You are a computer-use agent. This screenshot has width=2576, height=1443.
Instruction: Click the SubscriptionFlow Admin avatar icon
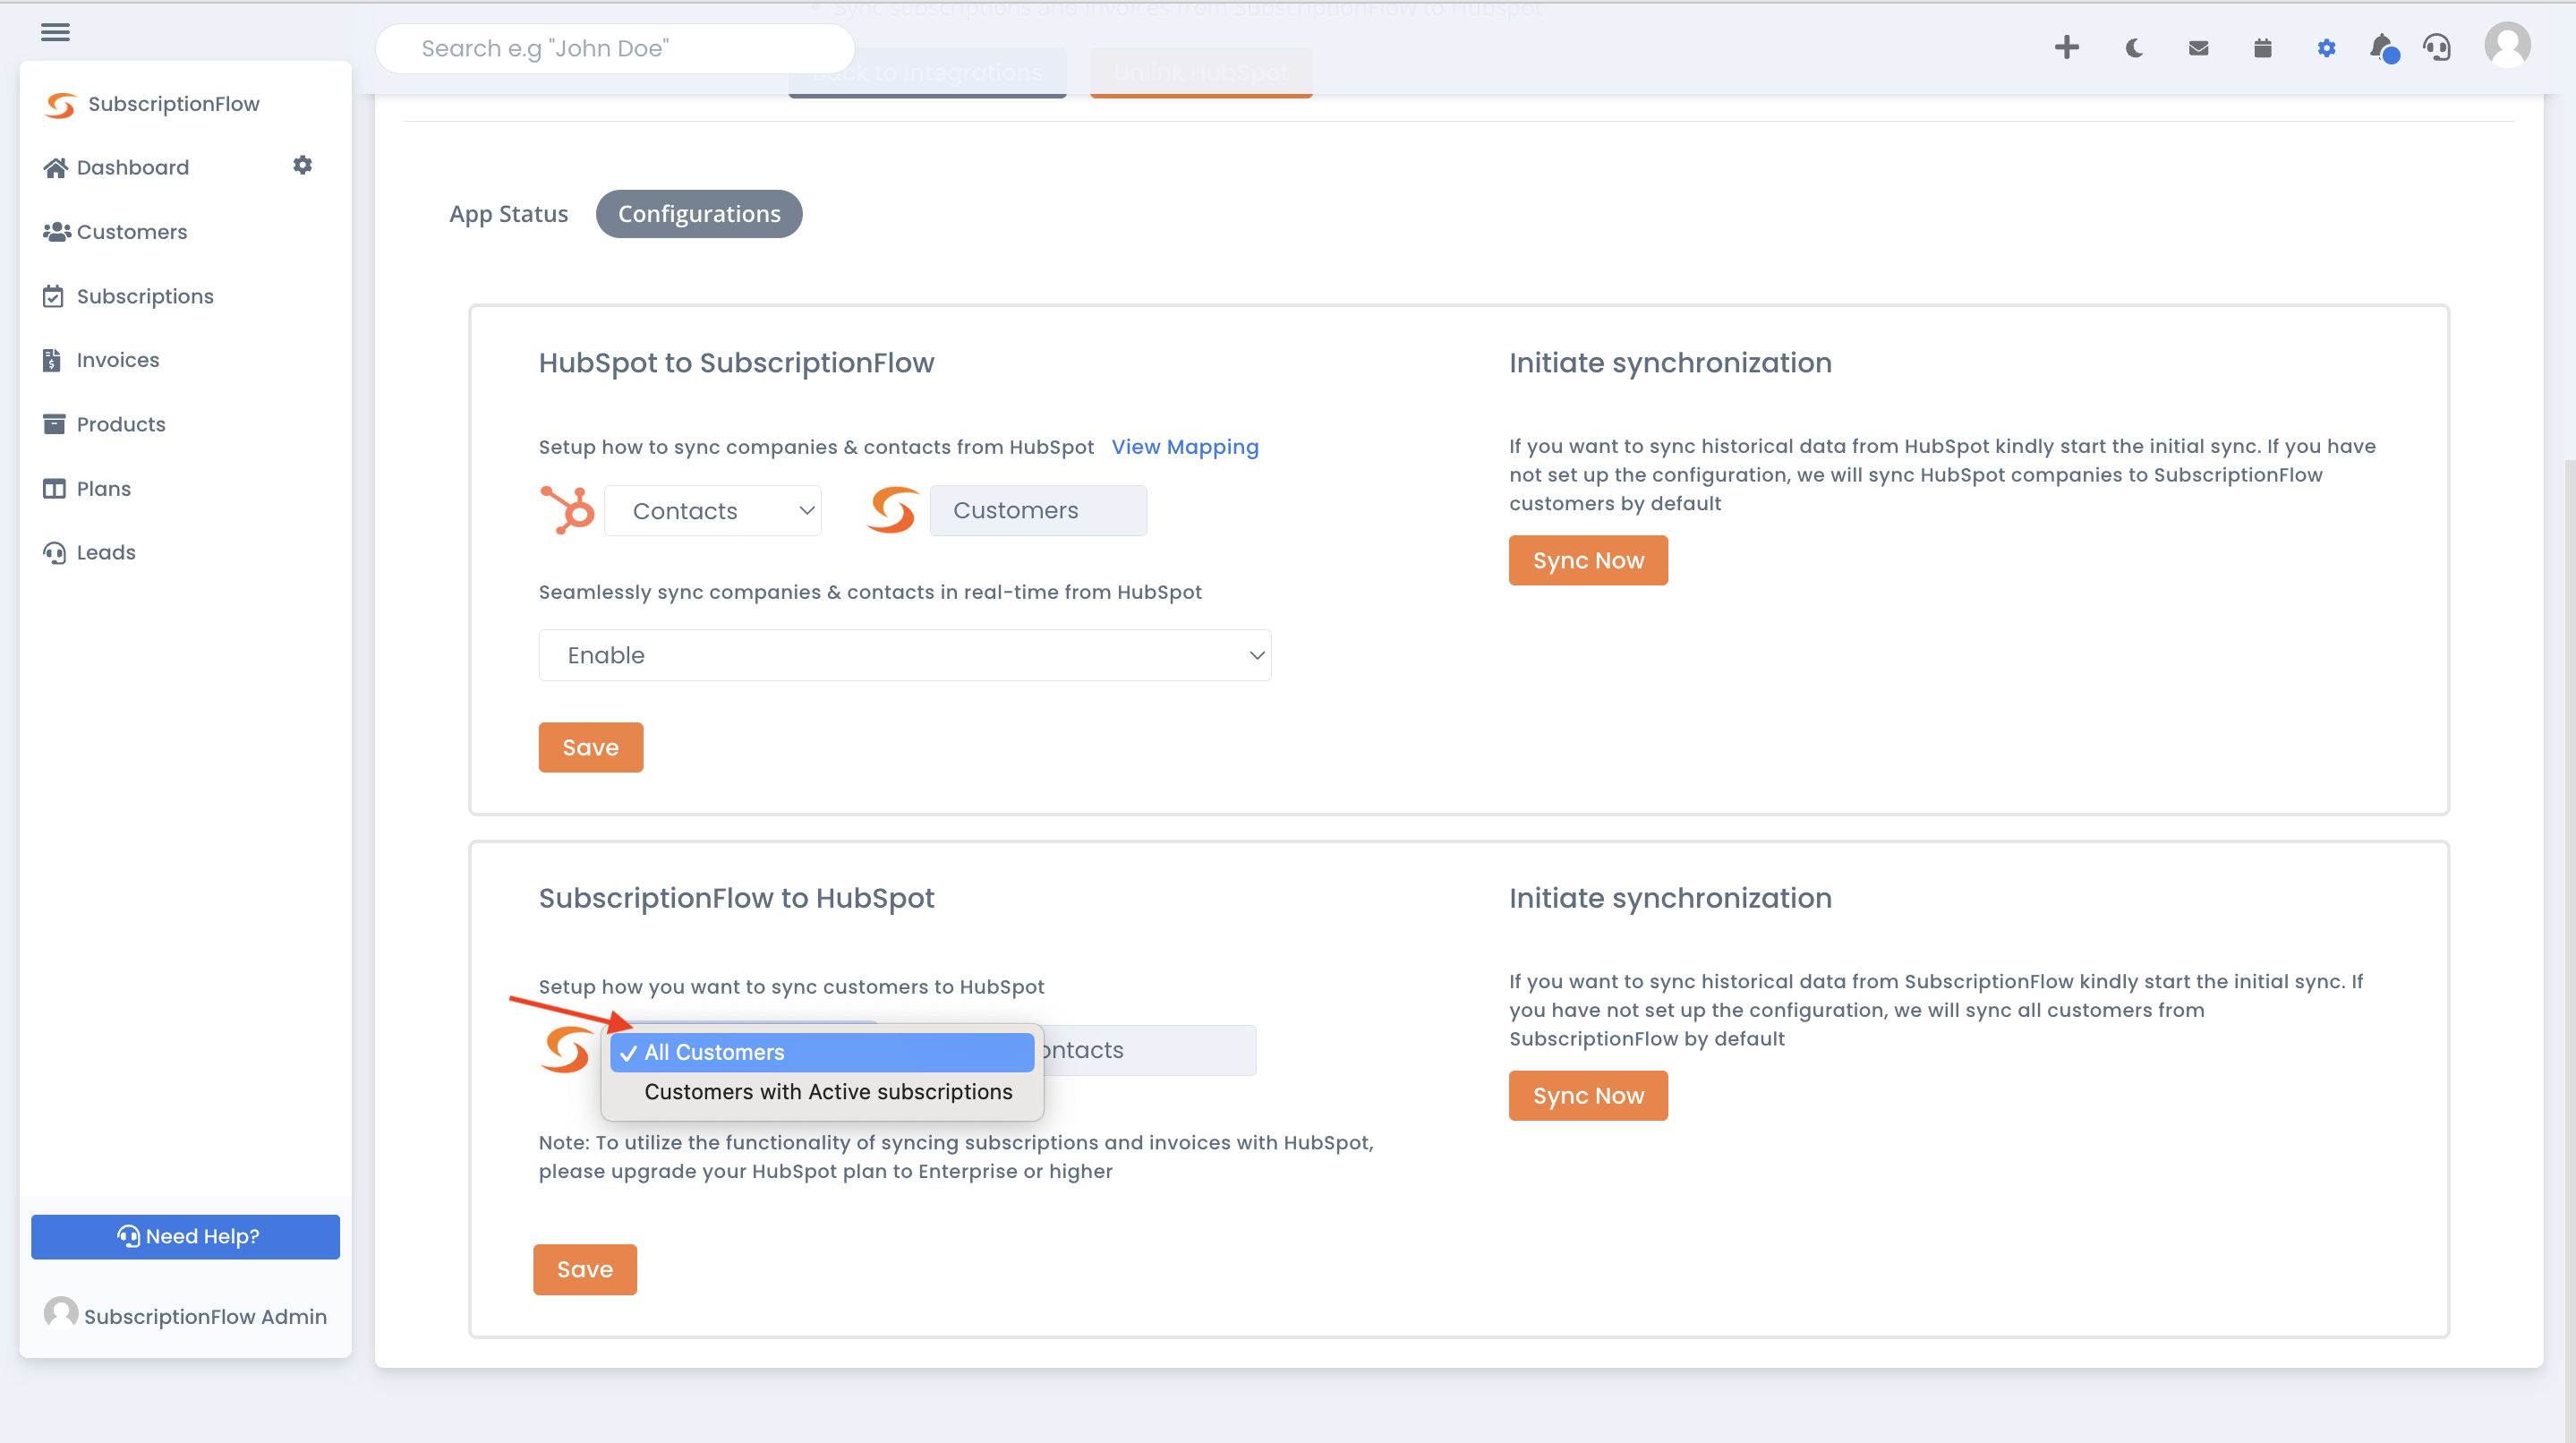click(61, 1313)
